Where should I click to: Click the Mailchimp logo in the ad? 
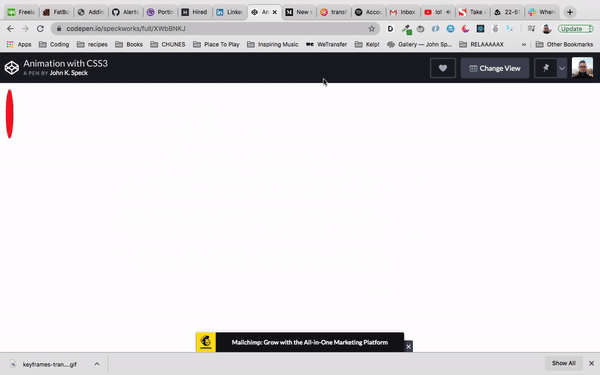pyautogui.click(x=206, y=342)
